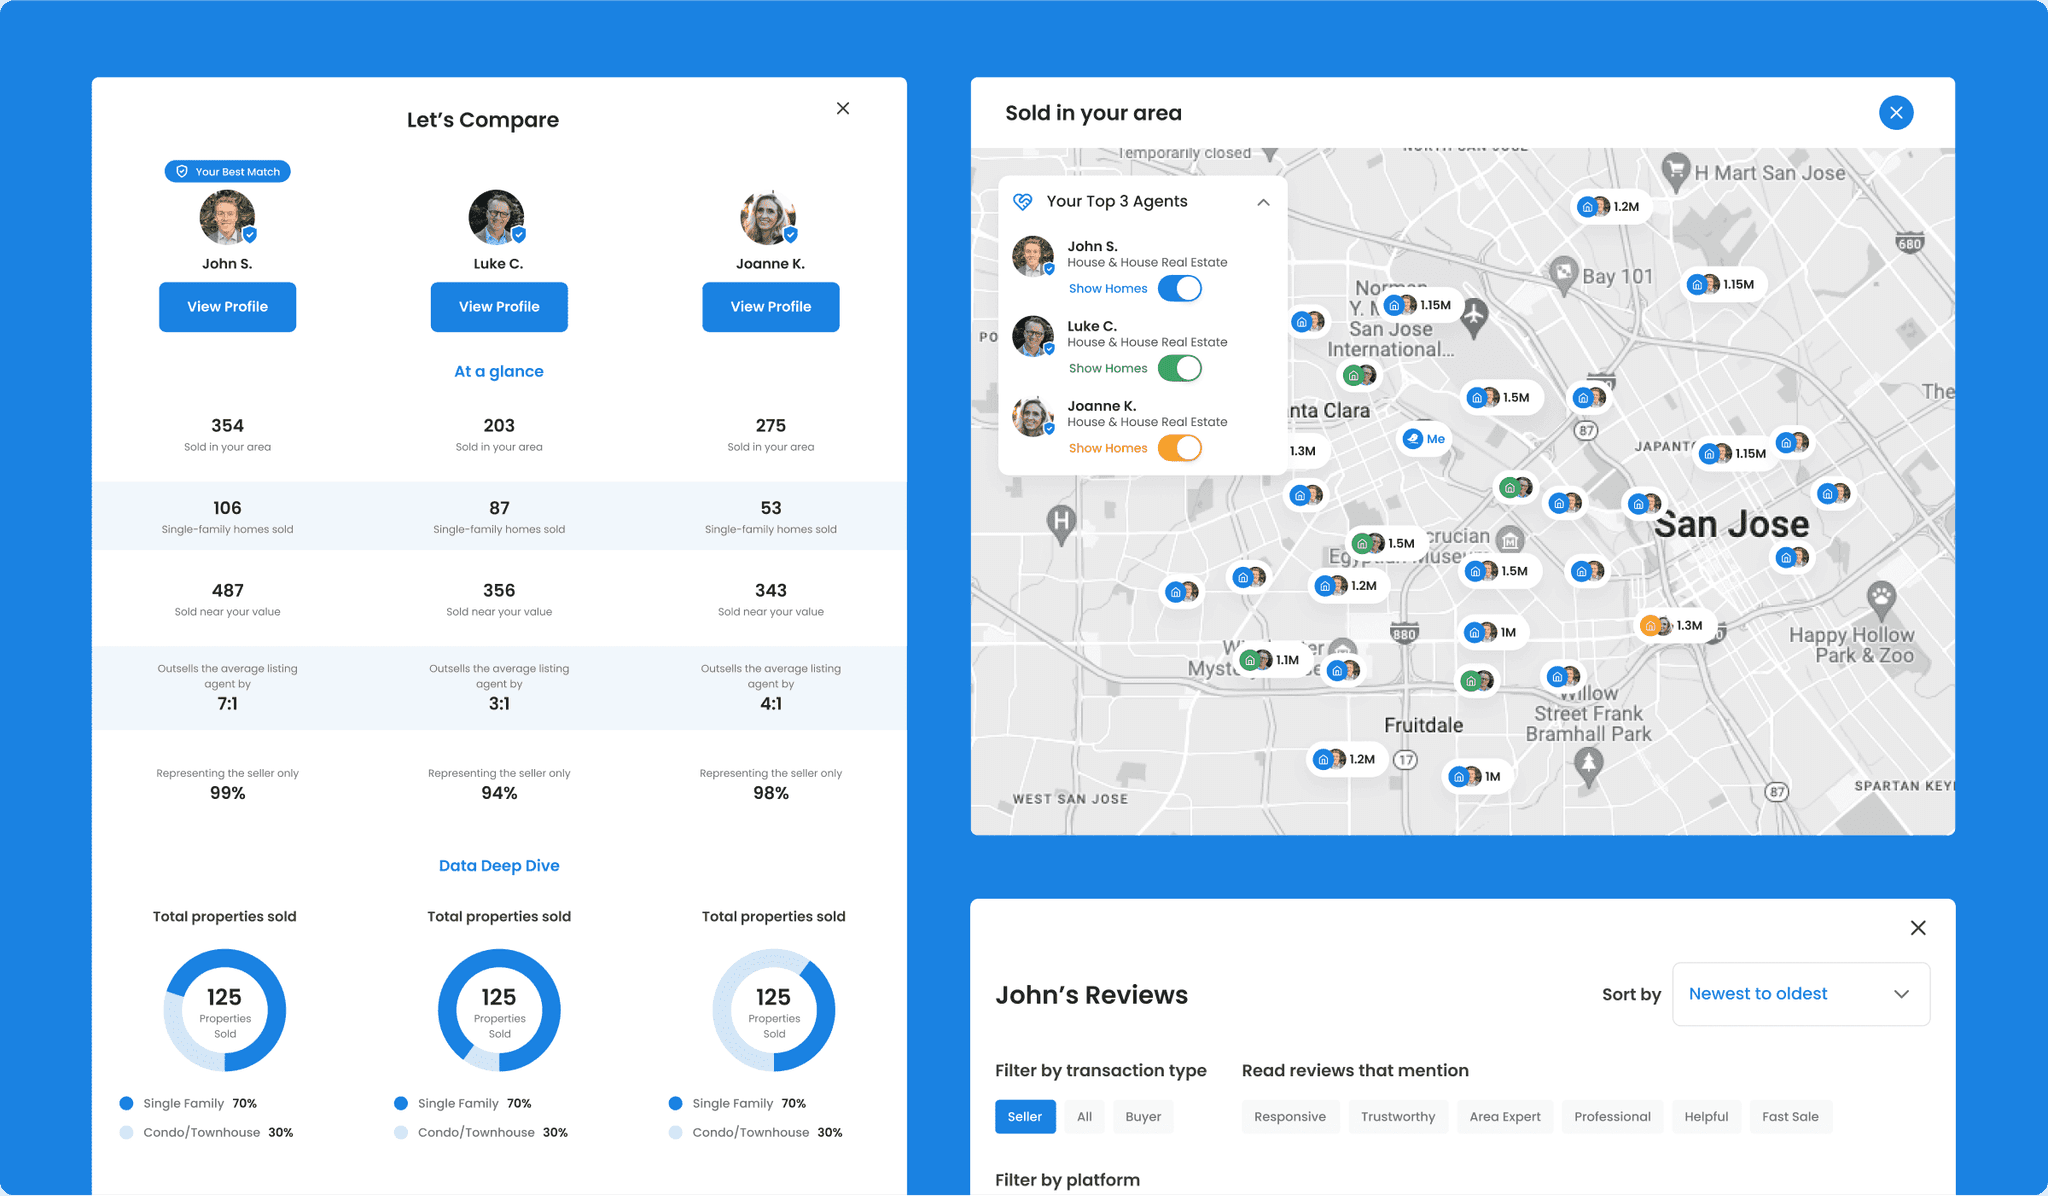Disable Show Homes for Joanne K.
The width and height of the screenshot is (2048, 1196).
coord(1180,449)
